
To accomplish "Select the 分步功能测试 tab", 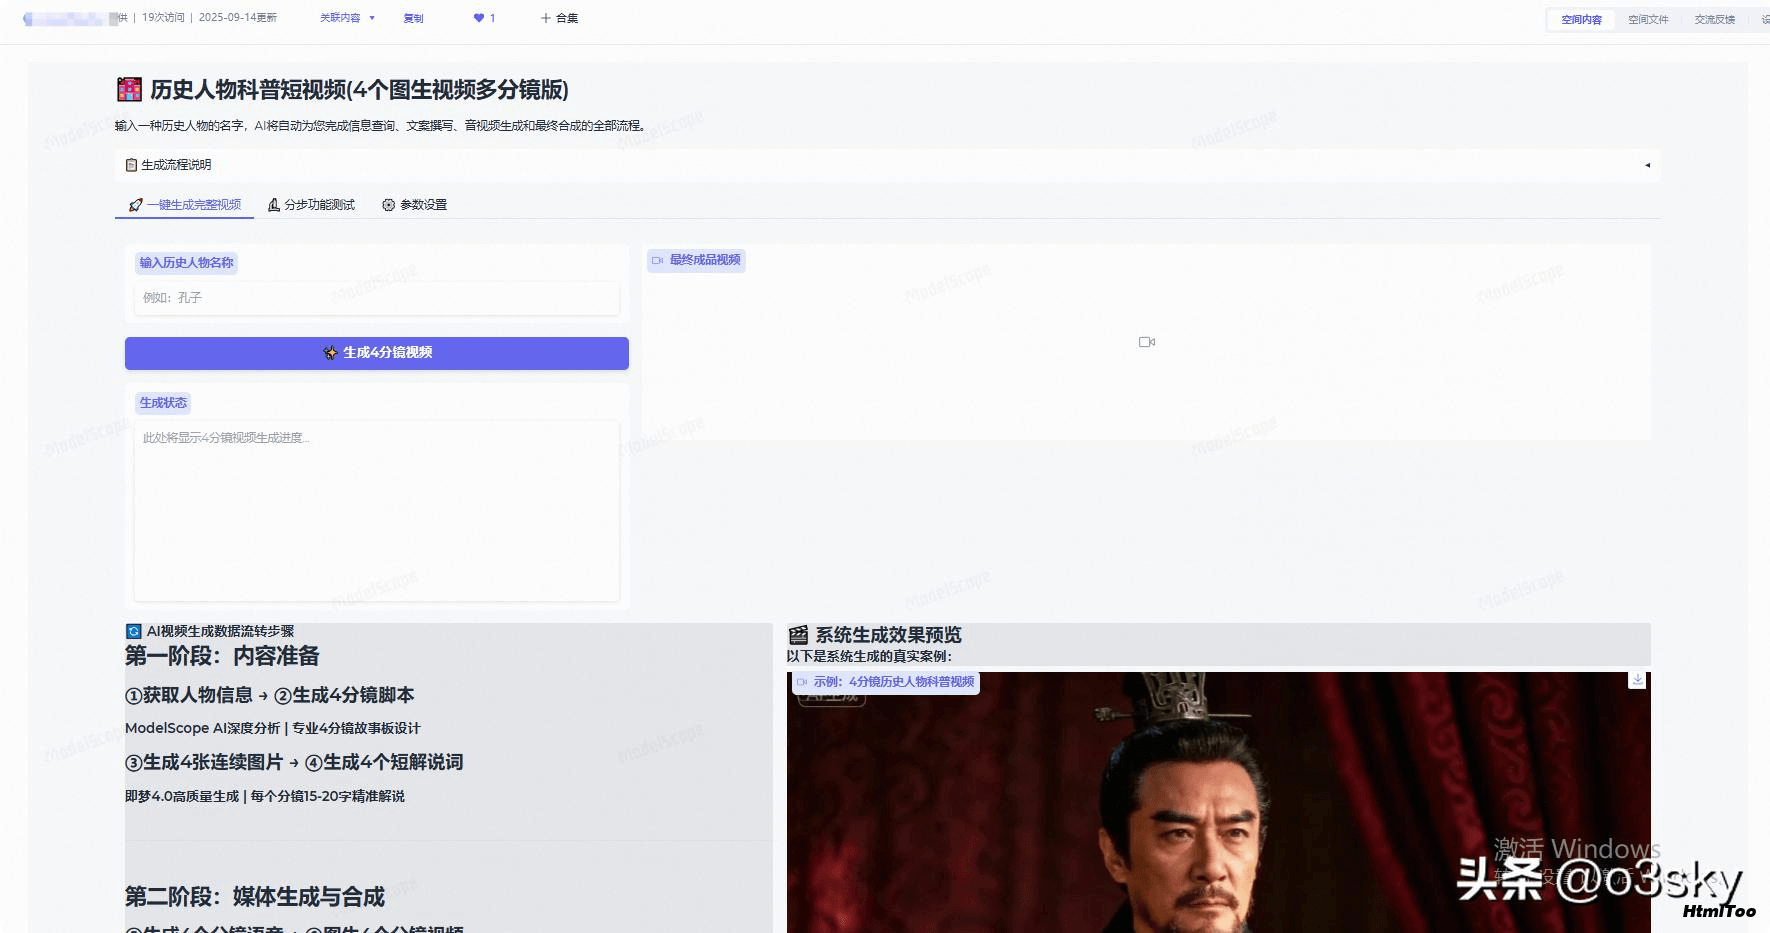I will coord(311,204).
